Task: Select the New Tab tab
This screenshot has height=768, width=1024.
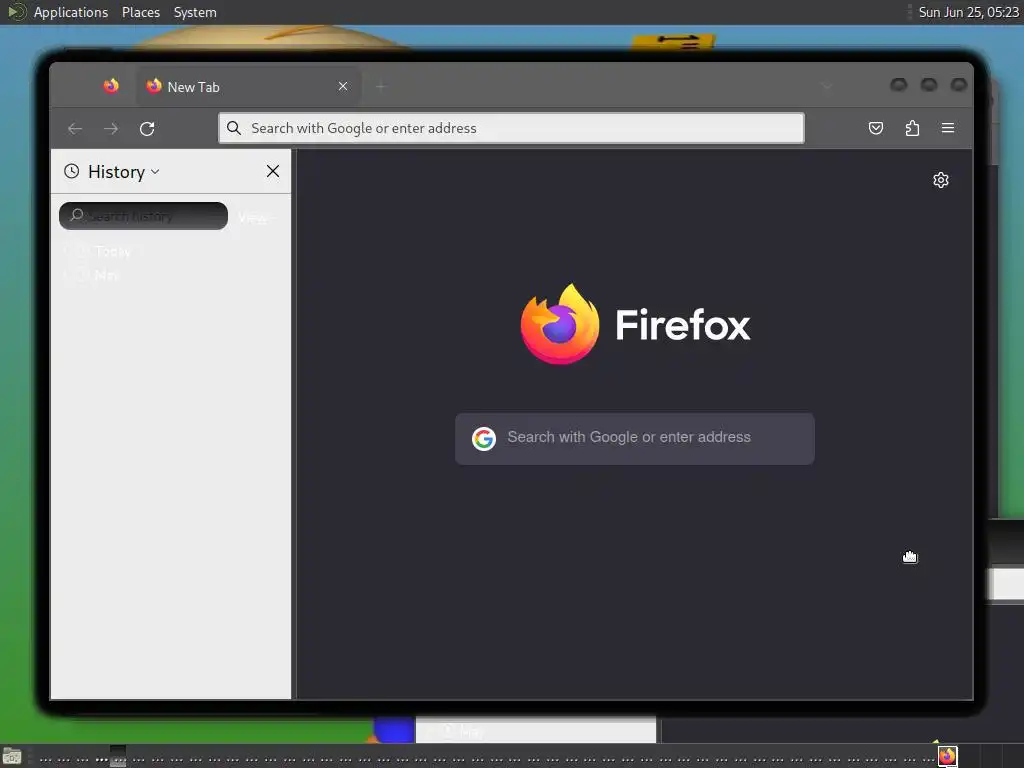Action: [x=248, y=86]
